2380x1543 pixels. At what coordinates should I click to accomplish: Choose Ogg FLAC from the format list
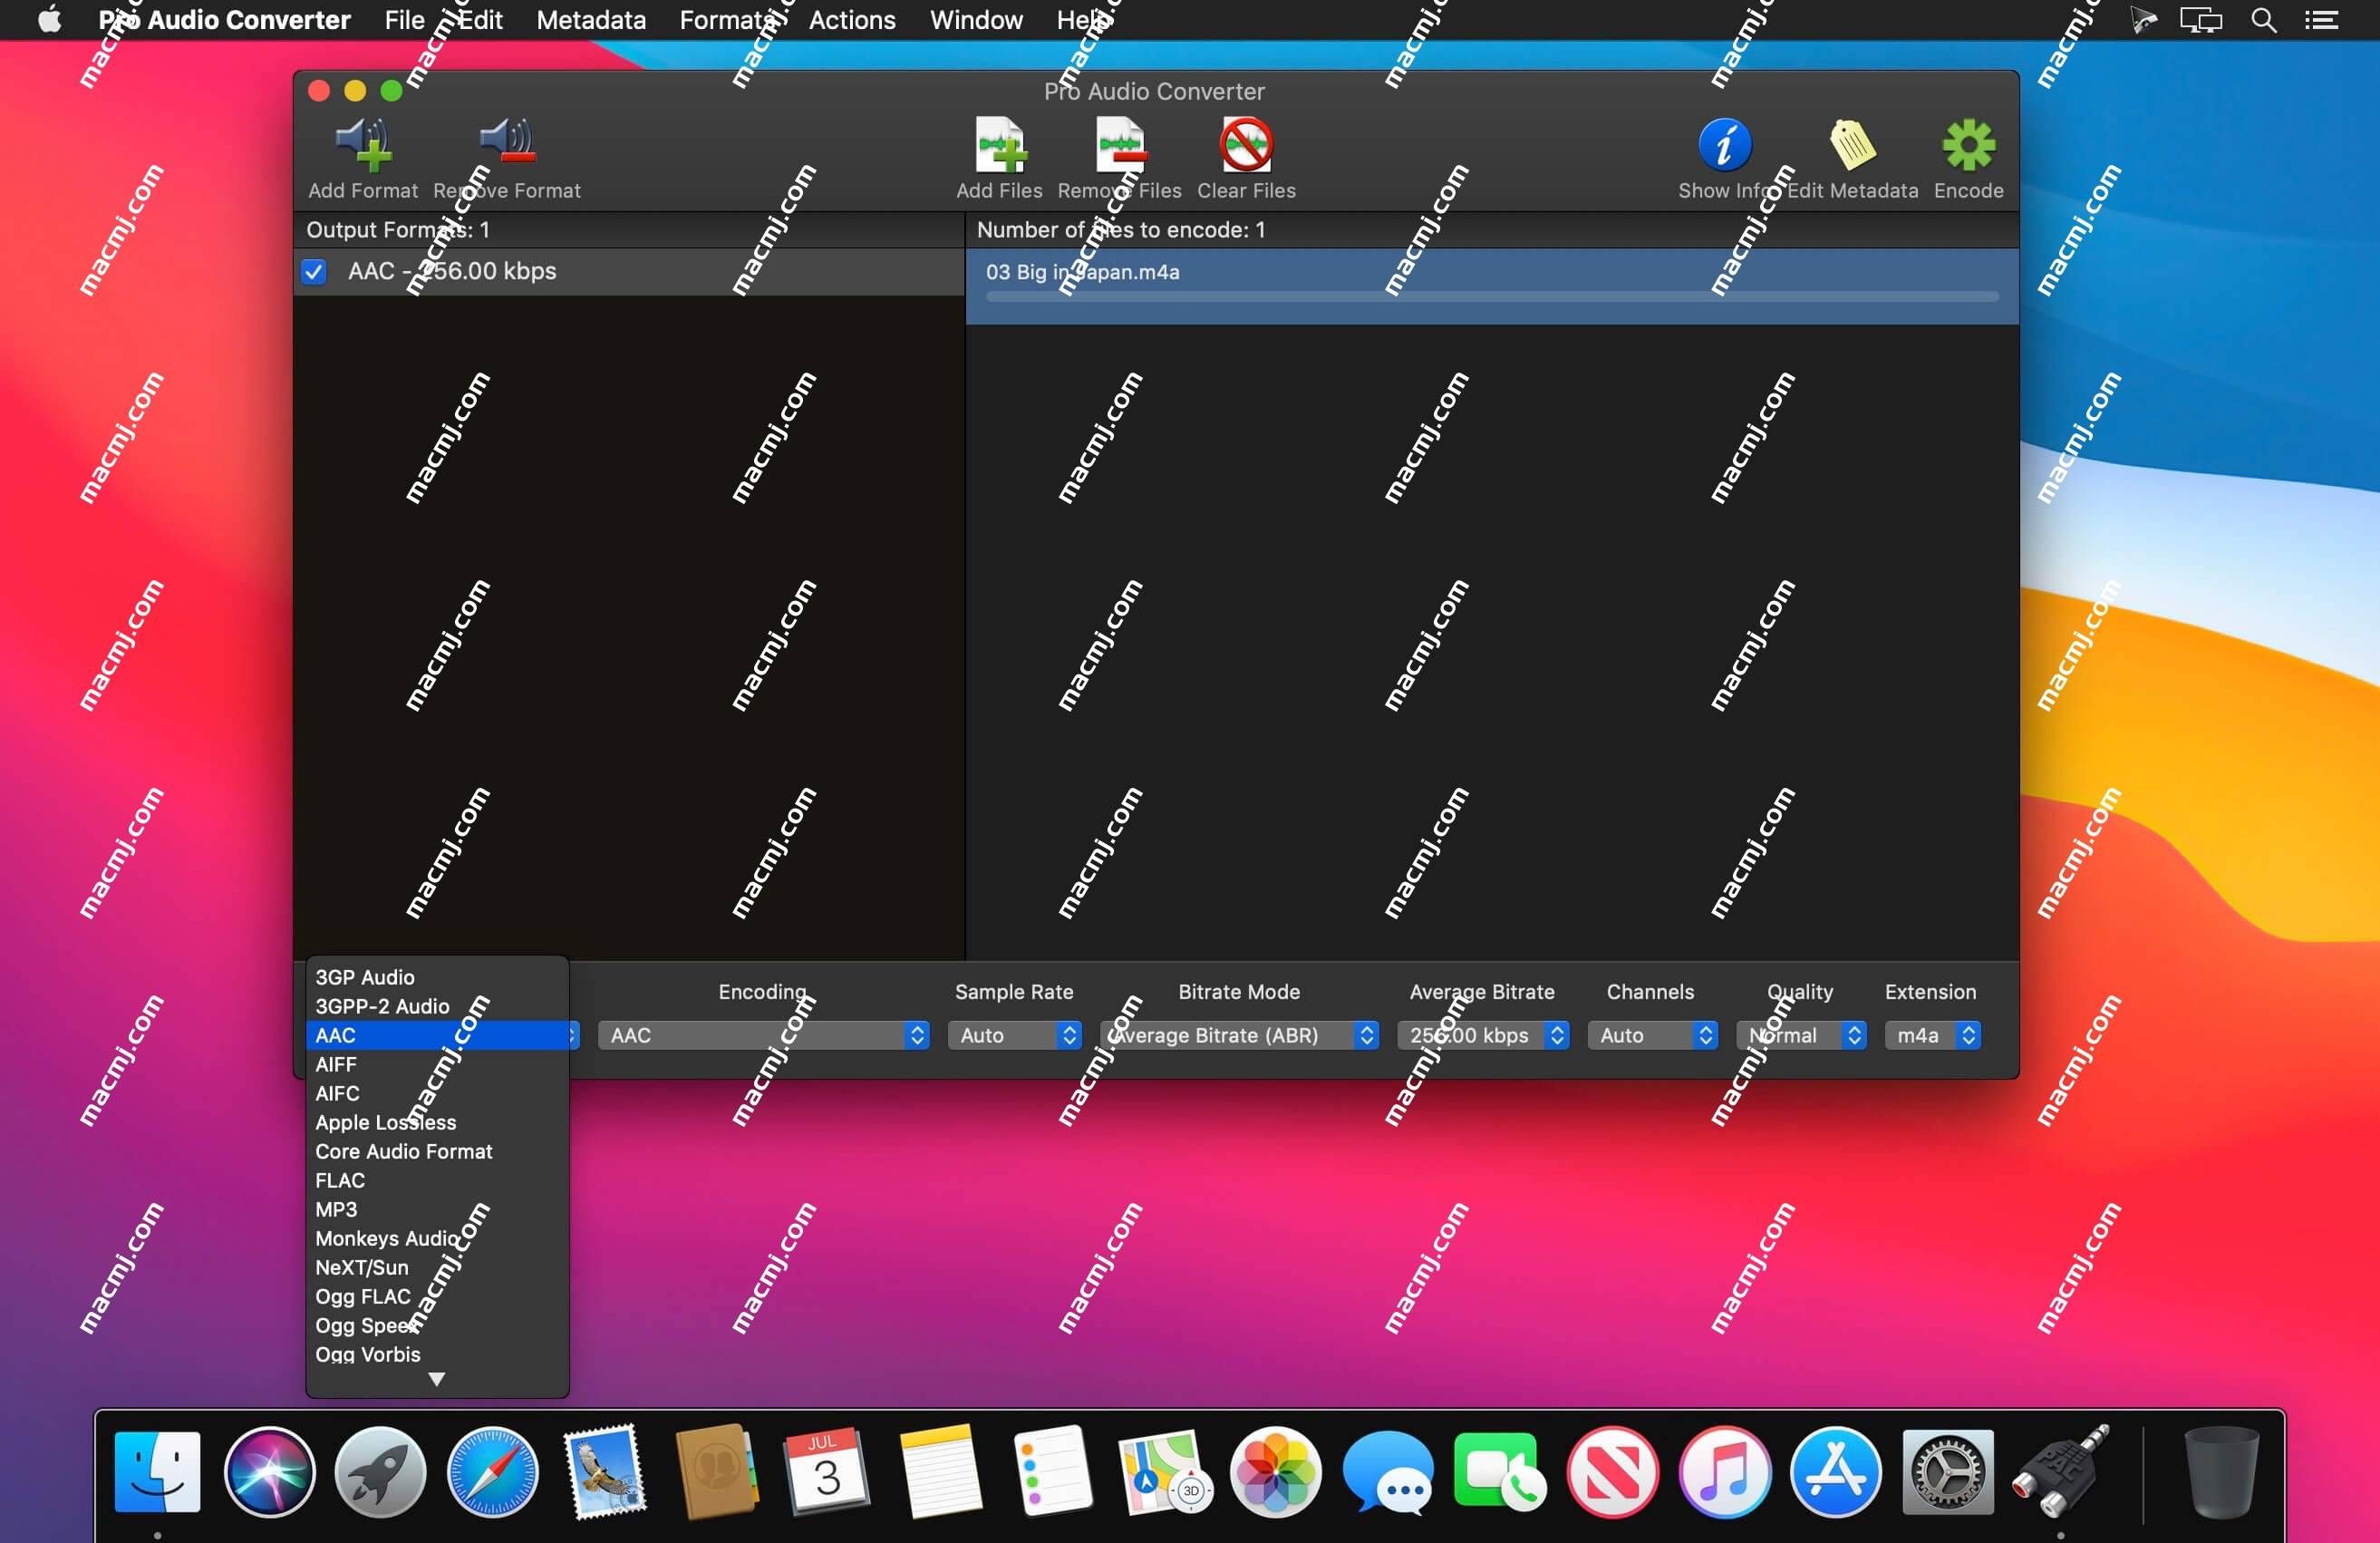[x=437, y=1296]
